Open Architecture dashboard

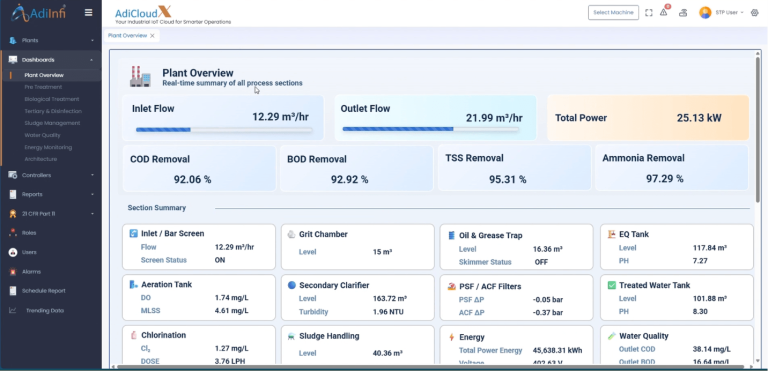41,159
